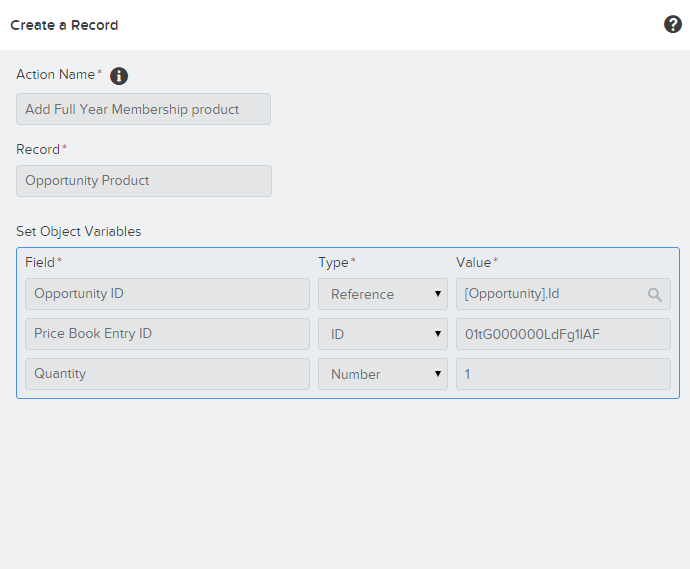Click the Set Object Variables label
The width and height of the screenshot is (690, 569).
click(79, 231)
